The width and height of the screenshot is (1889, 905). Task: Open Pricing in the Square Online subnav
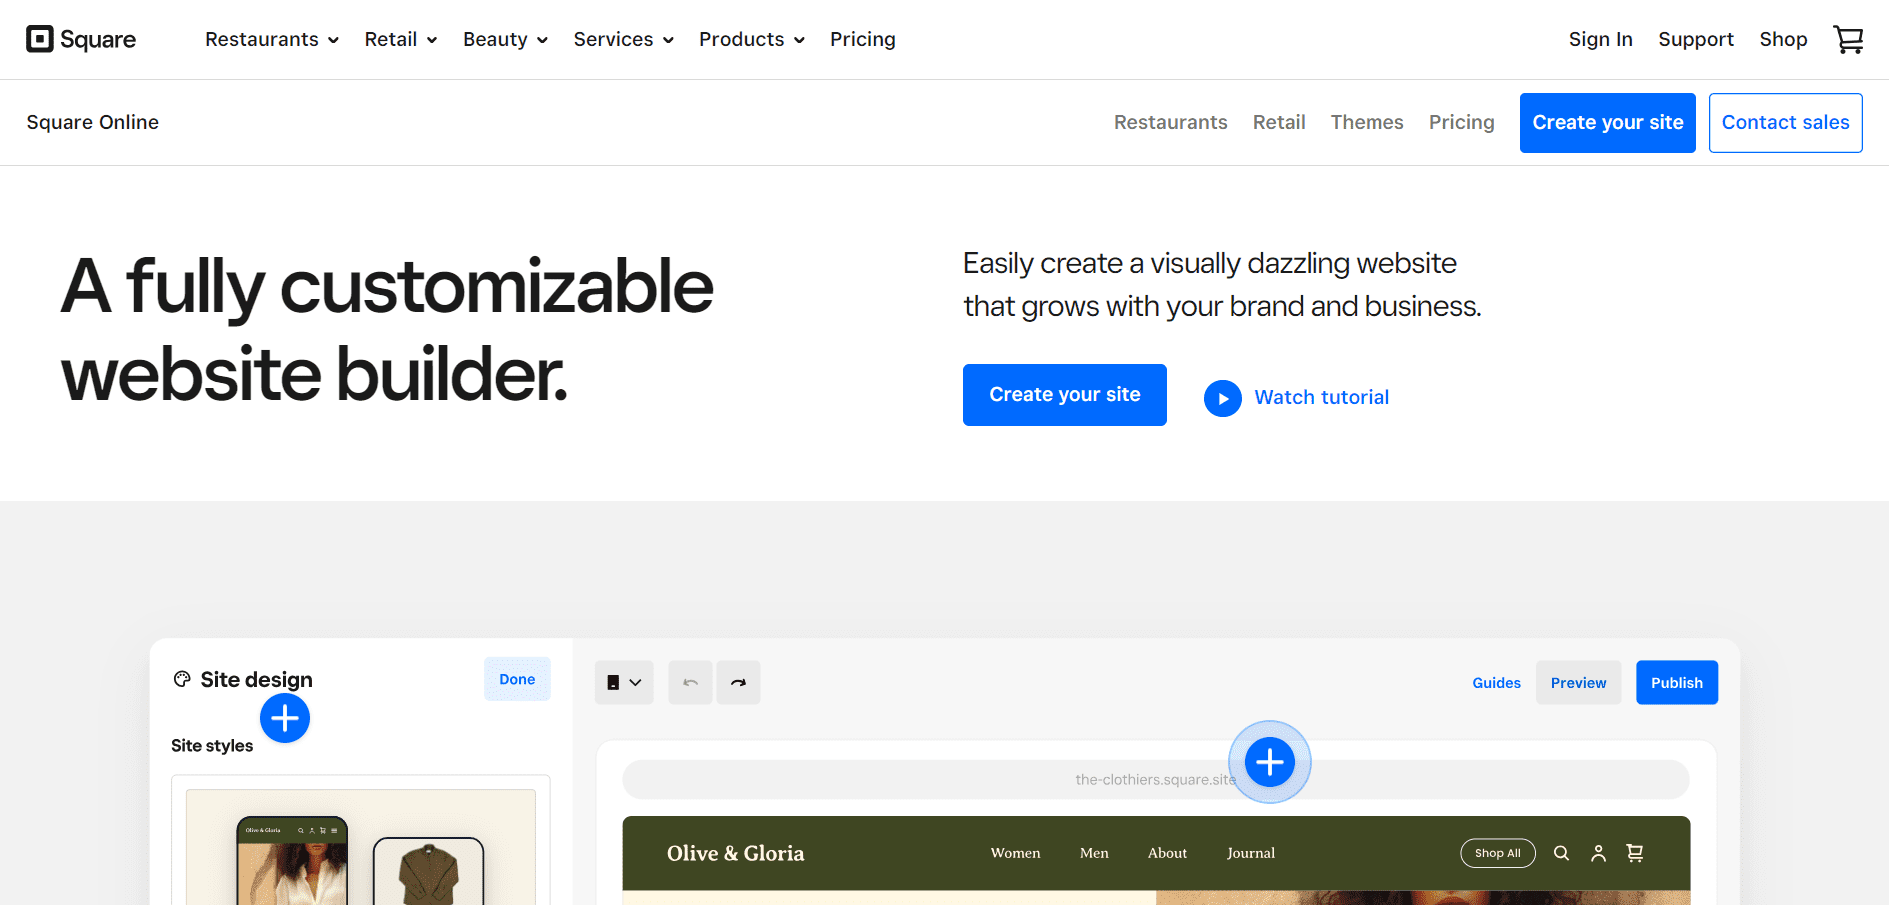tap(1461, 122)
